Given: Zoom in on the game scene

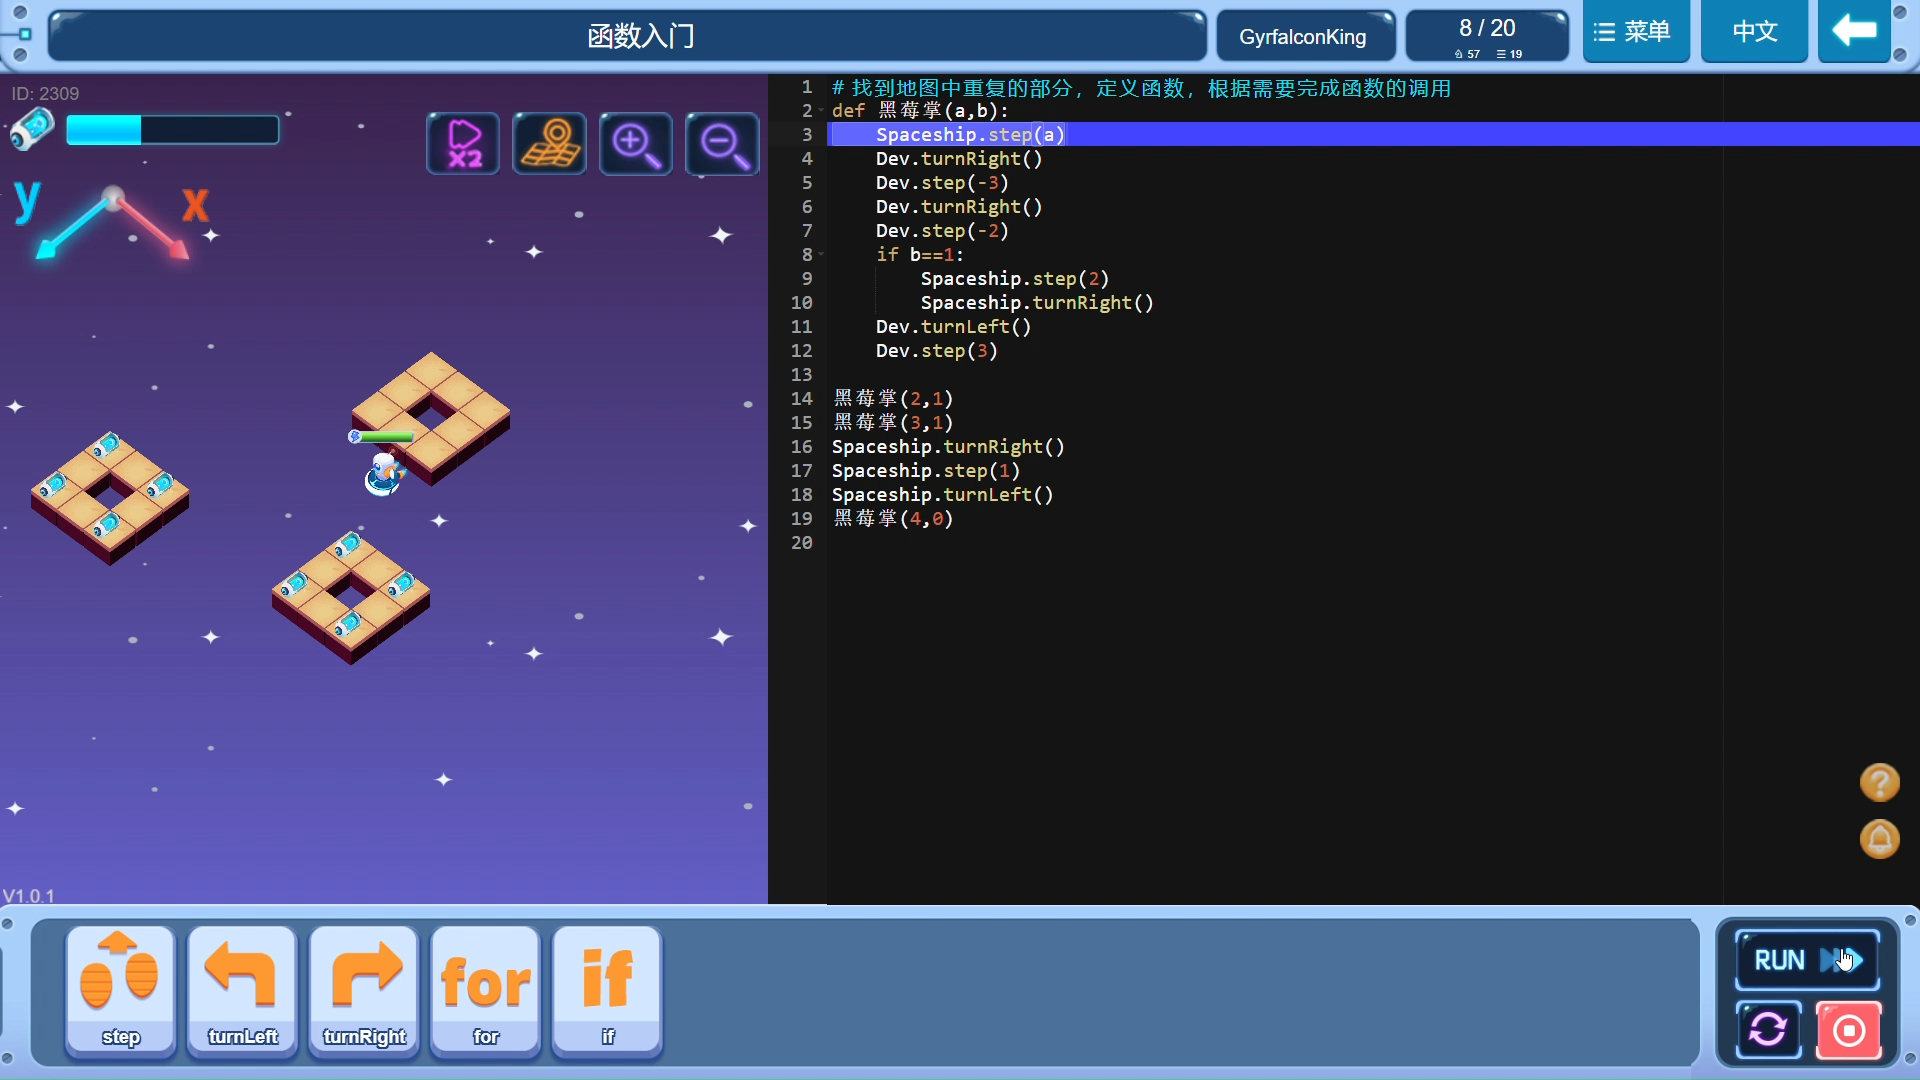Looking at the screenshot, I should click(x=635, y=143).
